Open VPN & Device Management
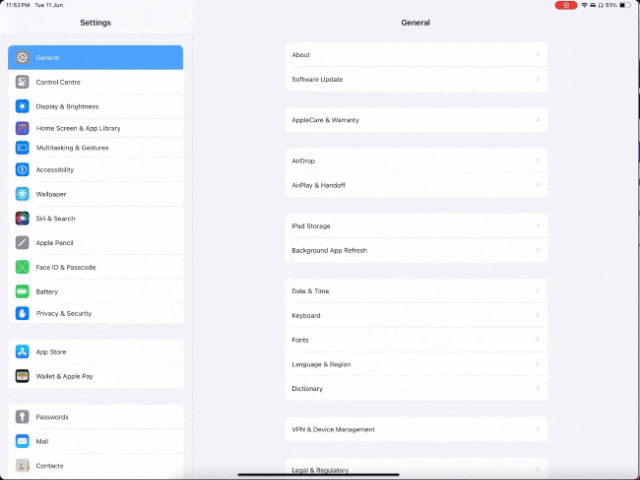 click(416, 429)
